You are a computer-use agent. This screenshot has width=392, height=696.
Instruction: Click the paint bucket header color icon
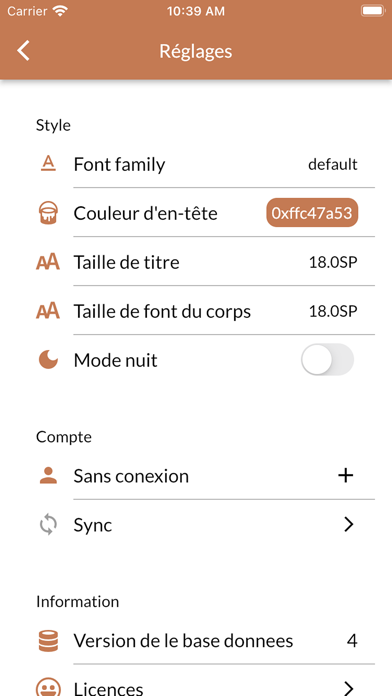coord(48,214)
